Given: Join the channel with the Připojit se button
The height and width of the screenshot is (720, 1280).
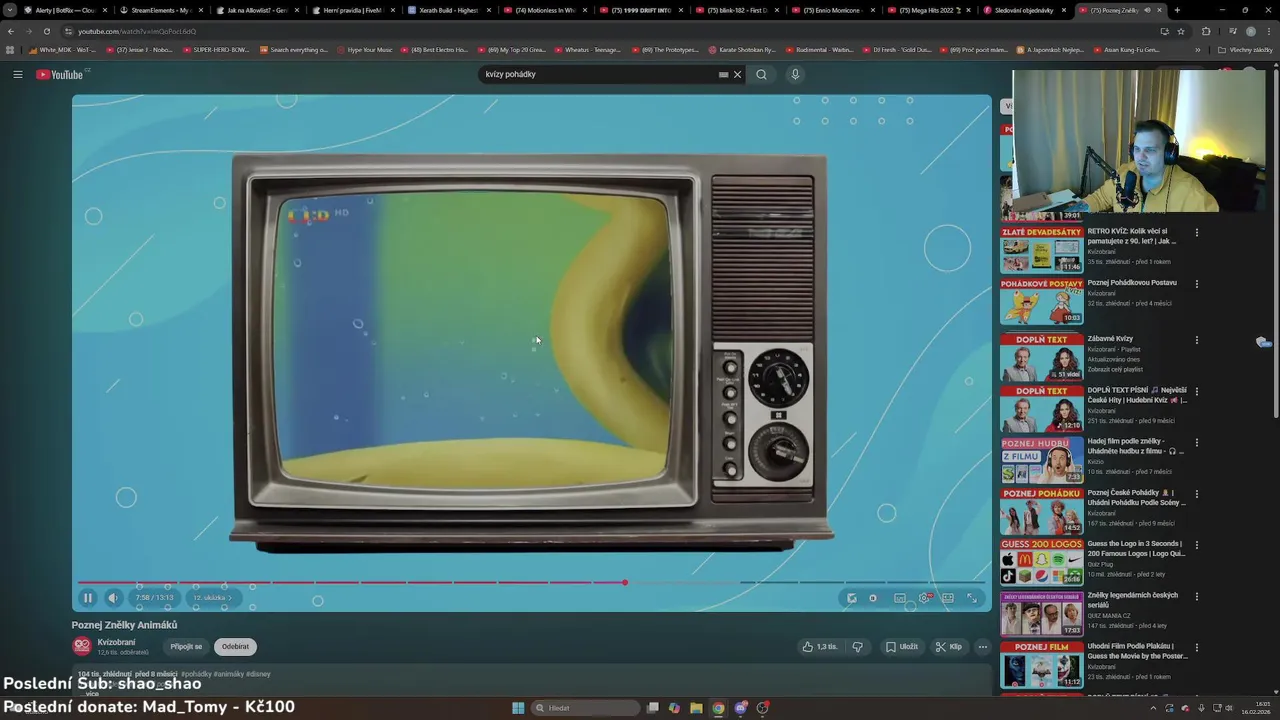Looking at the screenshot, I should [x=186, y=647].
